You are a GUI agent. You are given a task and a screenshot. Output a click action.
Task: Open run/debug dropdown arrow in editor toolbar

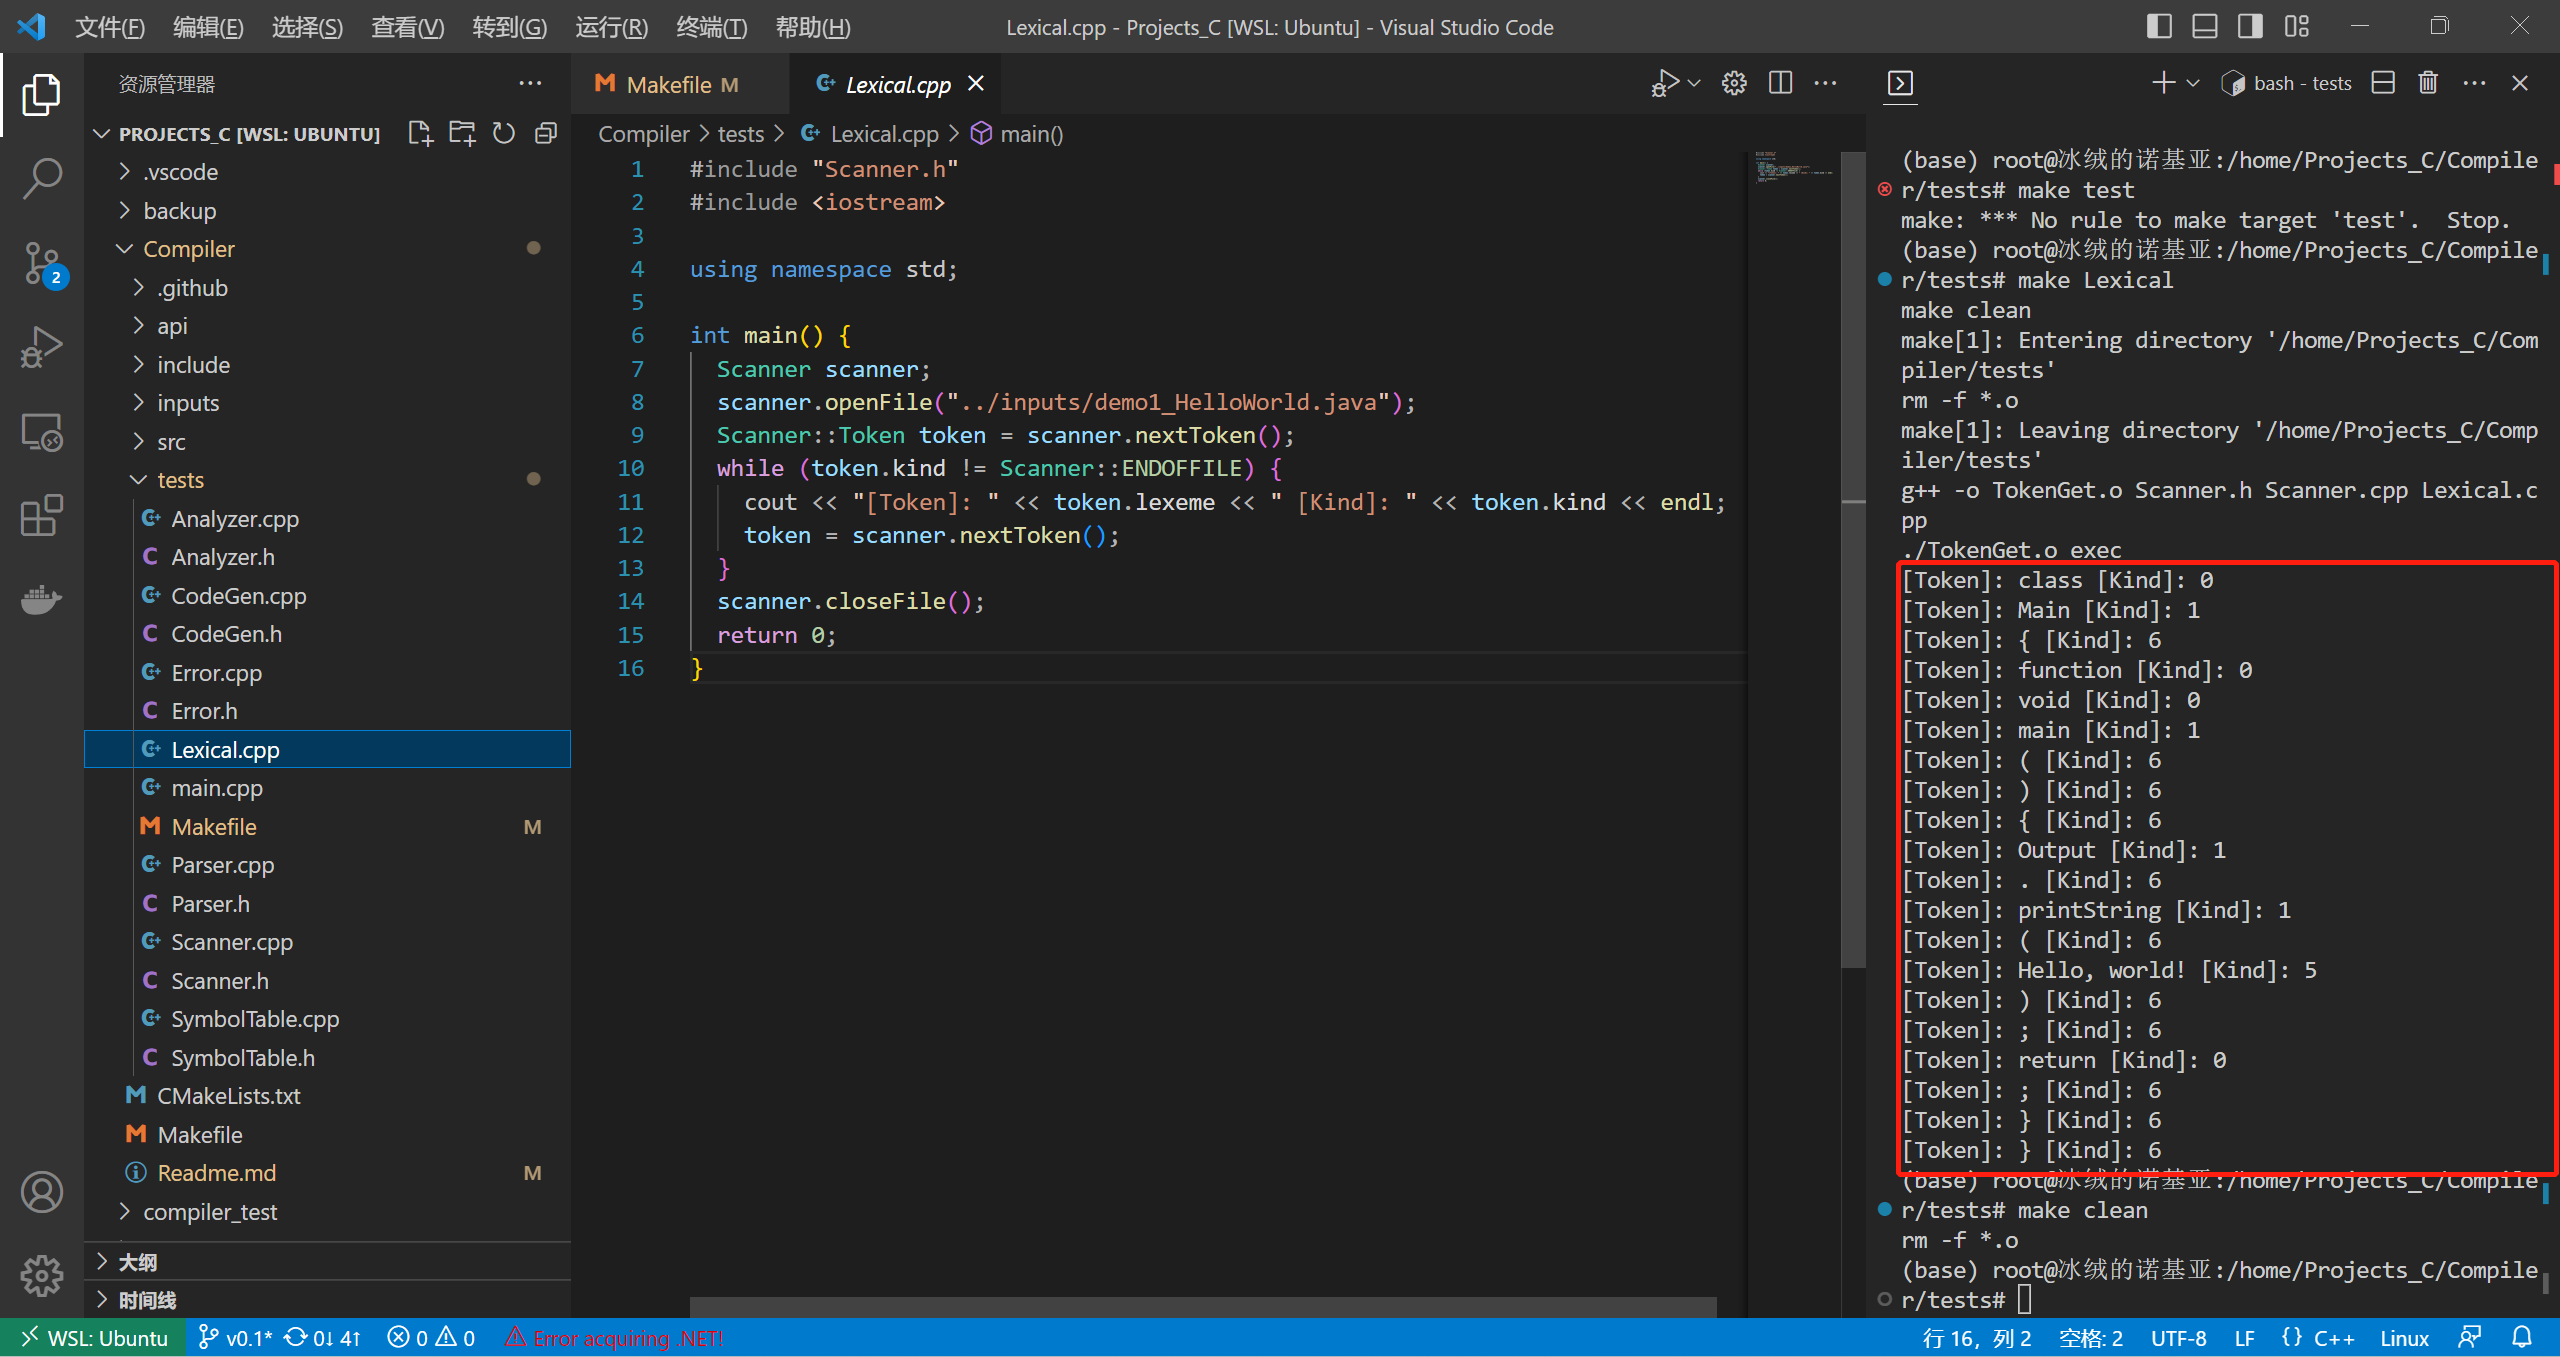tap(1694, 83)
